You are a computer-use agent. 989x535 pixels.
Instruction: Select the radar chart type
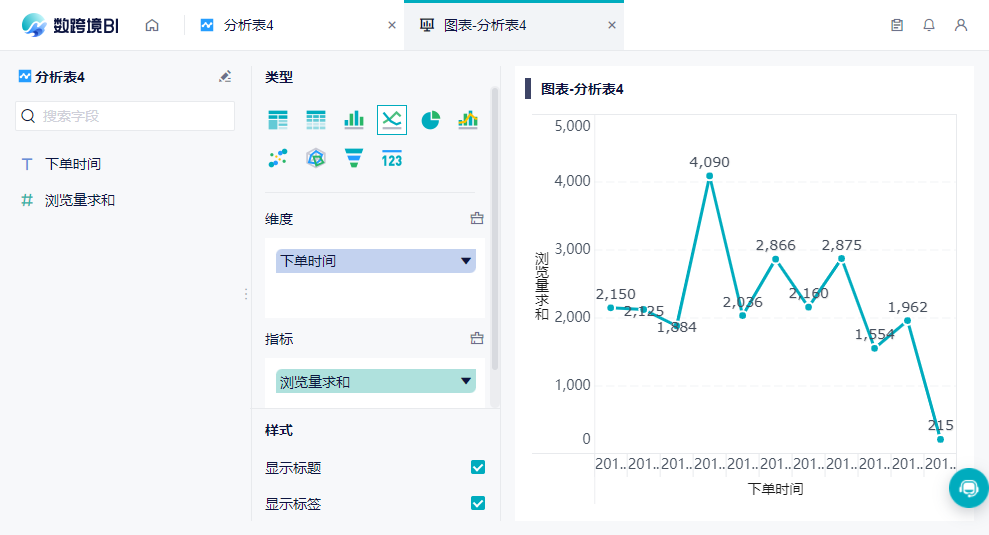(x=316, y=158)
